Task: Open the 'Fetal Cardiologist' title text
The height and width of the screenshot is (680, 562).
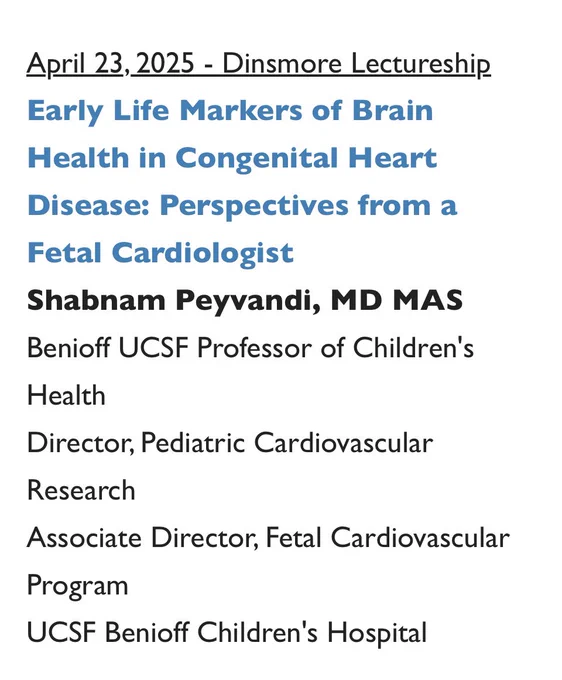Action: 160,253
